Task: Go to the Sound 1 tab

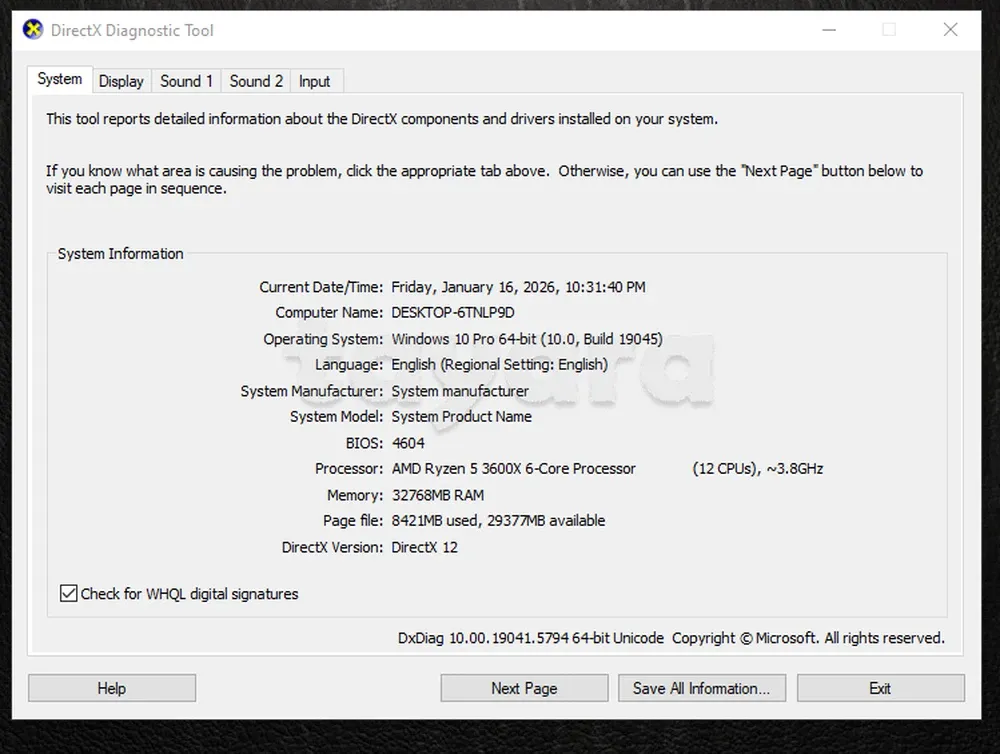Action: (x=186, y=81)
